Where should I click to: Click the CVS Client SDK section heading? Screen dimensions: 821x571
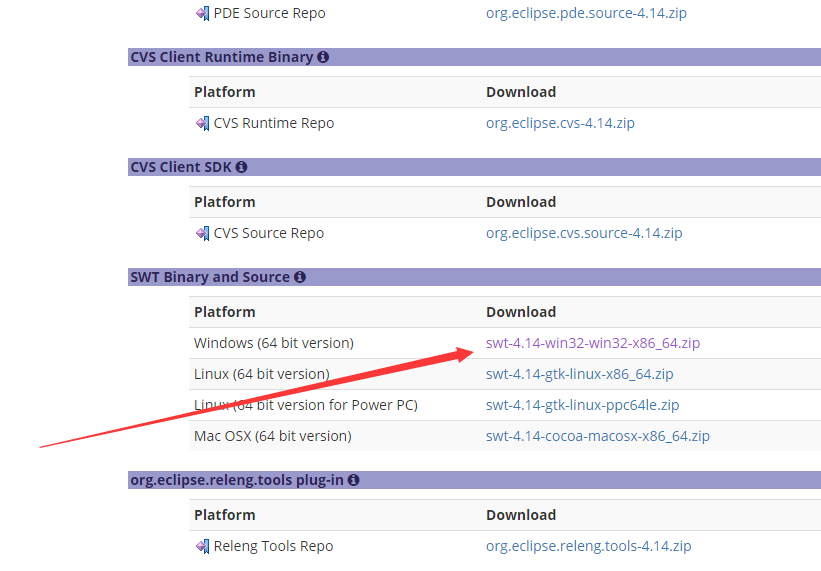click(182, 167)
